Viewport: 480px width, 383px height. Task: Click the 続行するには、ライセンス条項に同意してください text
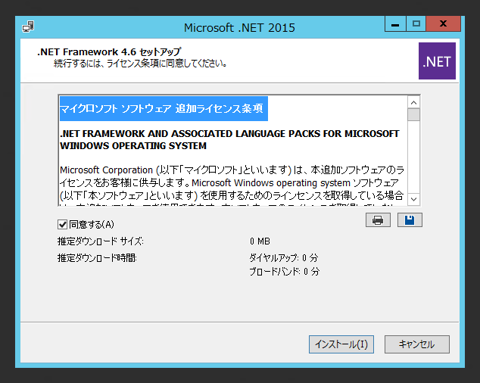tap(140, 63)
